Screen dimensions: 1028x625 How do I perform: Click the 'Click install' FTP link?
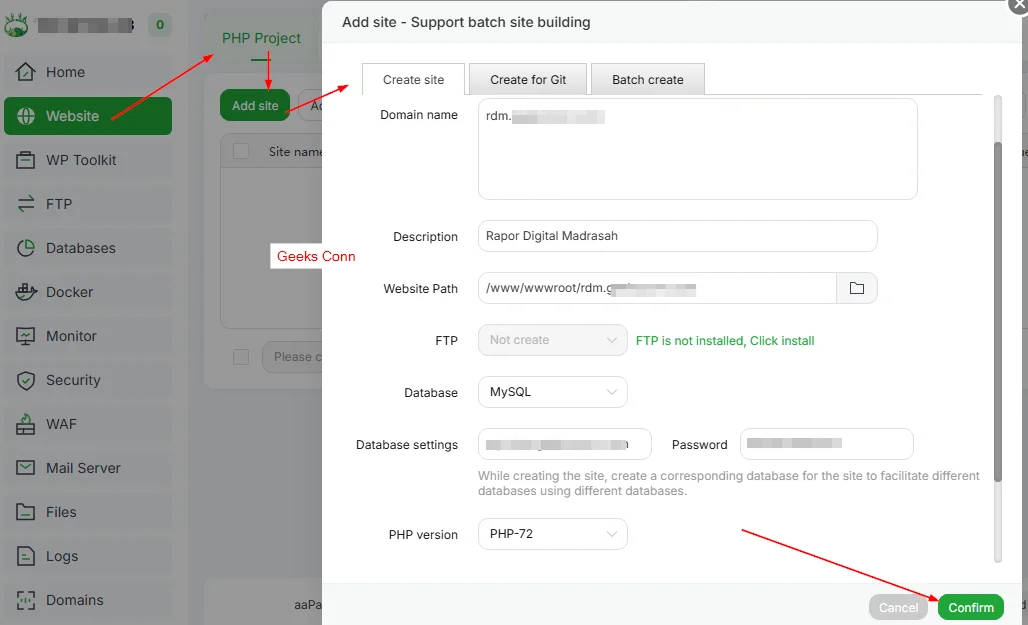coord(782,340)
